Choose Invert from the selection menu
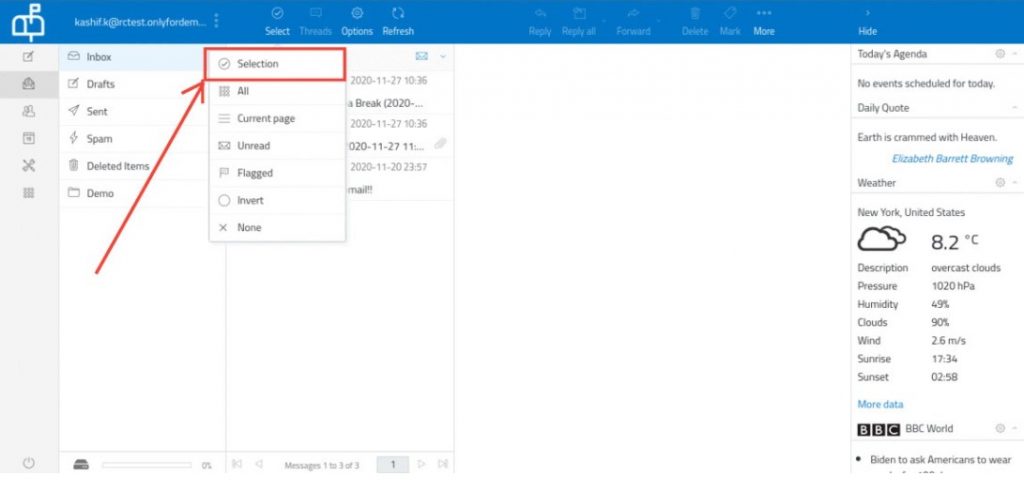Screen dimensions: 1024x491 click(250, 200)
